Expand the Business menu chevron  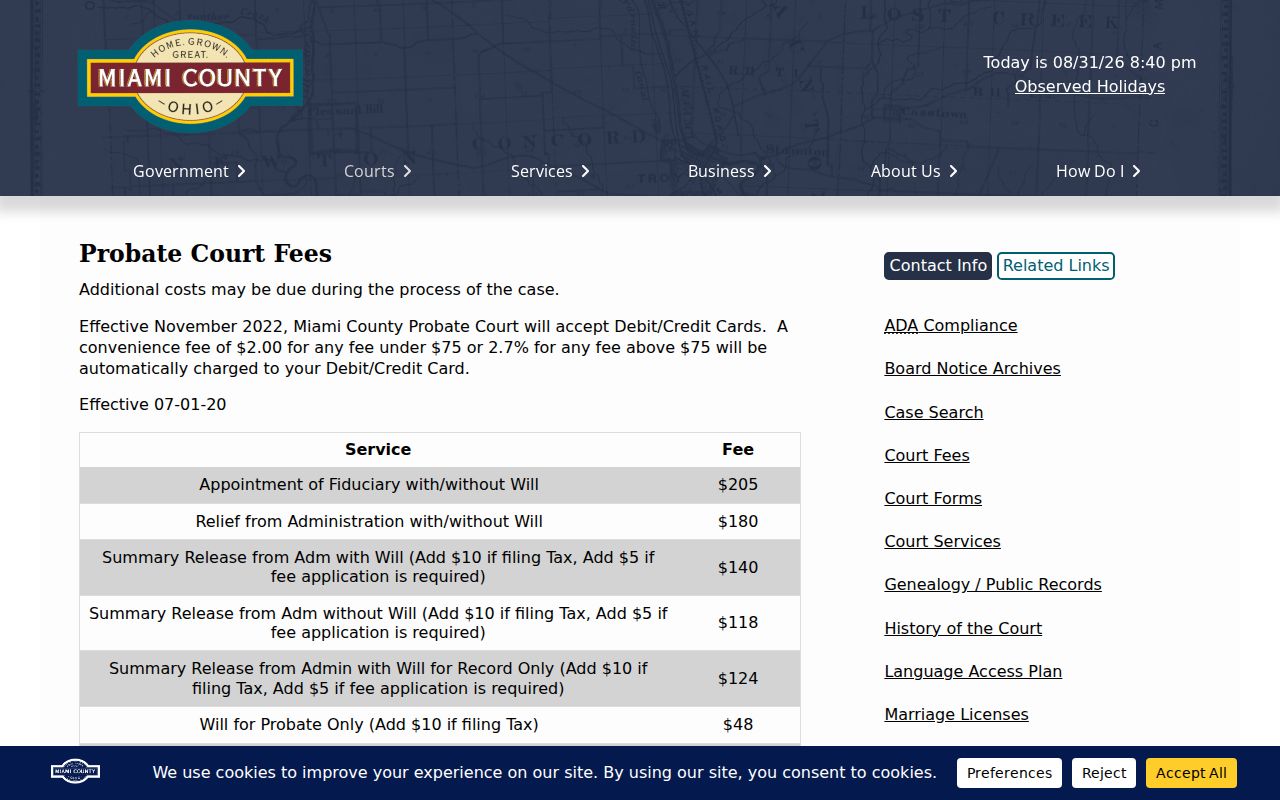pyautogui.click(x=767, y=171)
